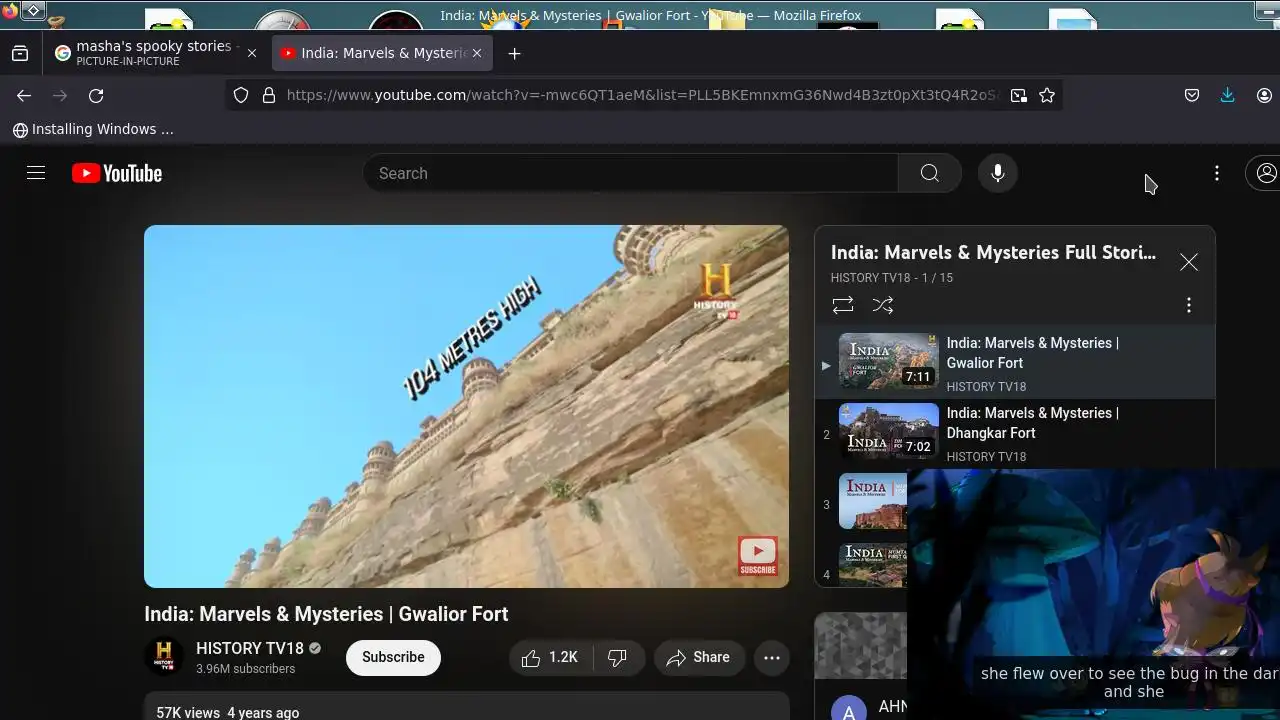Open Firefox account icon
This screenshot has height=720, width=1280.
point(1264,95)
